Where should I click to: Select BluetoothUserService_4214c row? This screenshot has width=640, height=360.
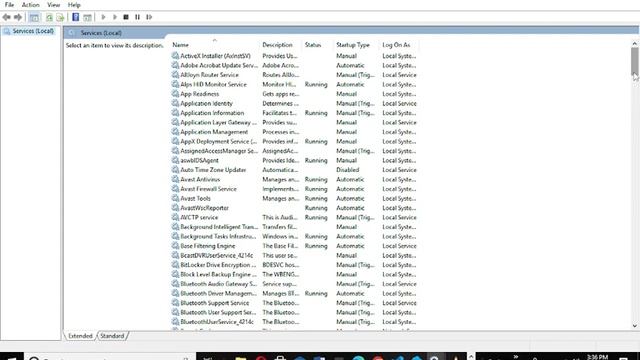pyautogui.click(x=294, y=322)
